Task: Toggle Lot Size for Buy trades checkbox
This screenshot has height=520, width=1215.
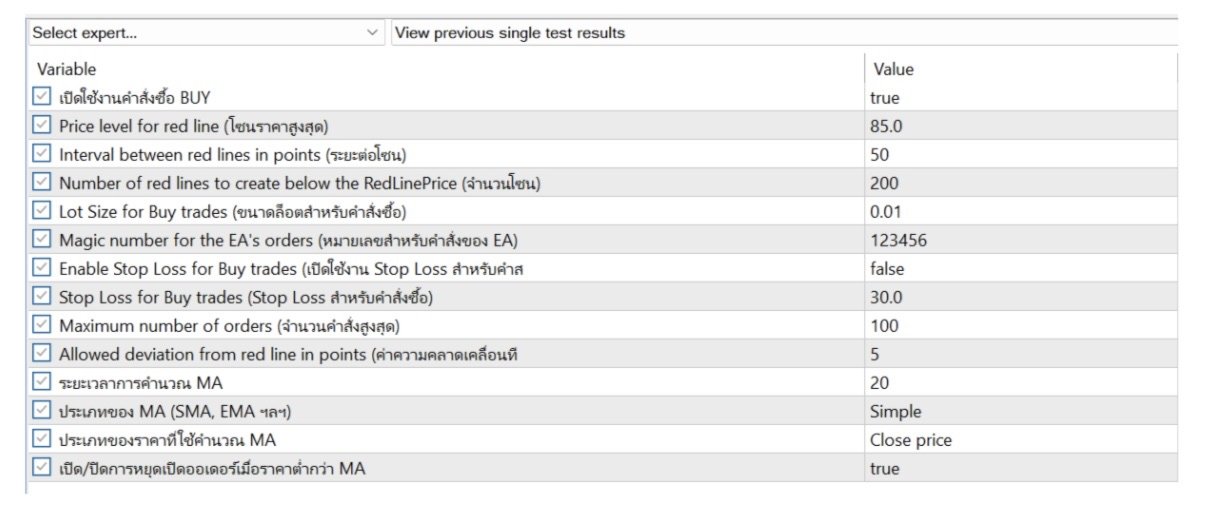Action: 41,211
